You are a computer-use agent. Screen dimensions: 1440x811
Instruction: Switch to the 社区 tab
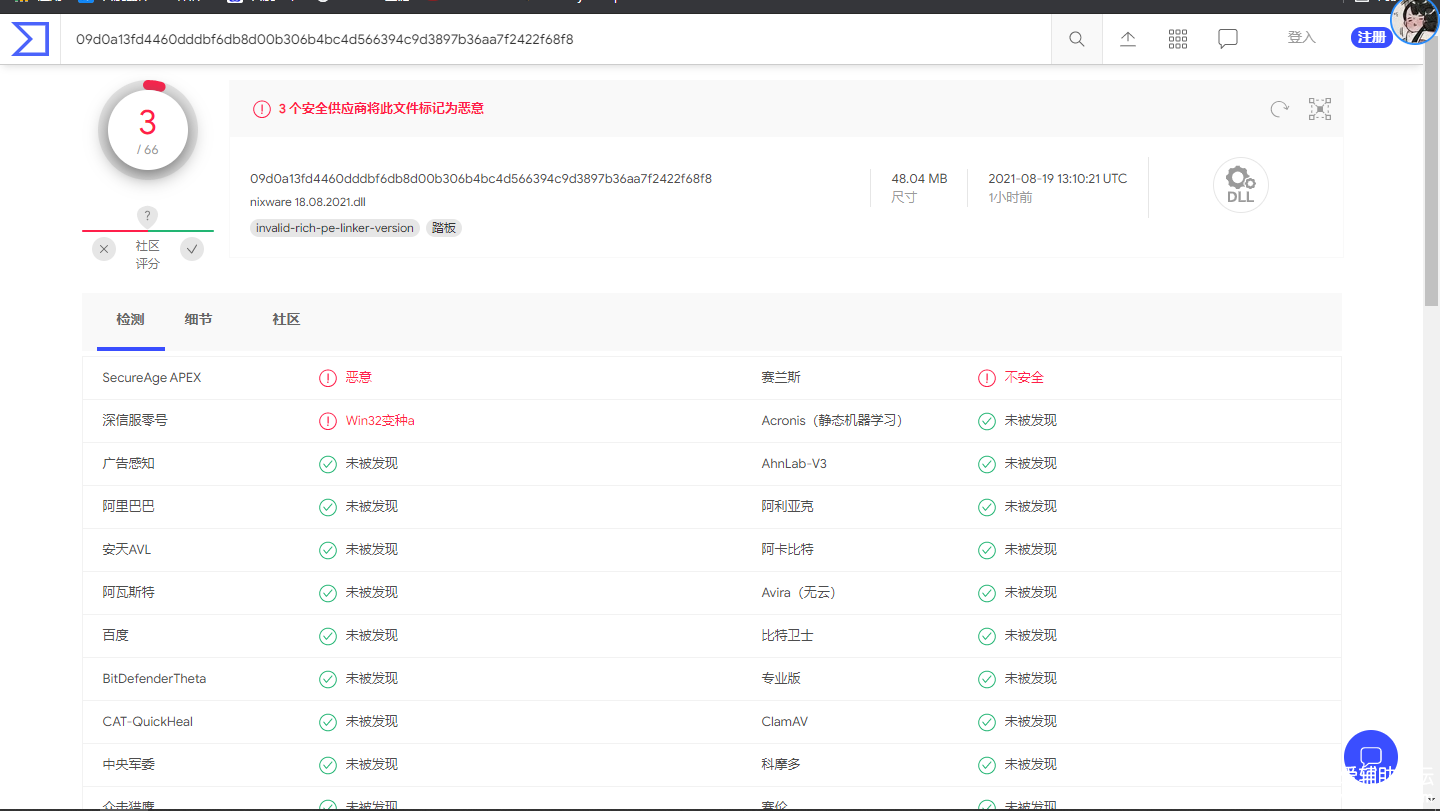[286, 320]
